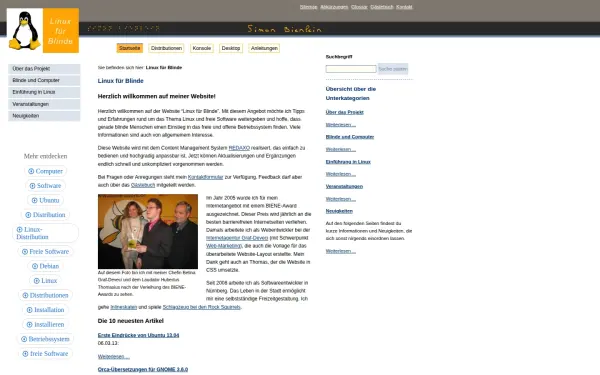Open the Startseite navigation tab
Image resolution: width=600 pixels, height=375 pixels.
[130, 48]
